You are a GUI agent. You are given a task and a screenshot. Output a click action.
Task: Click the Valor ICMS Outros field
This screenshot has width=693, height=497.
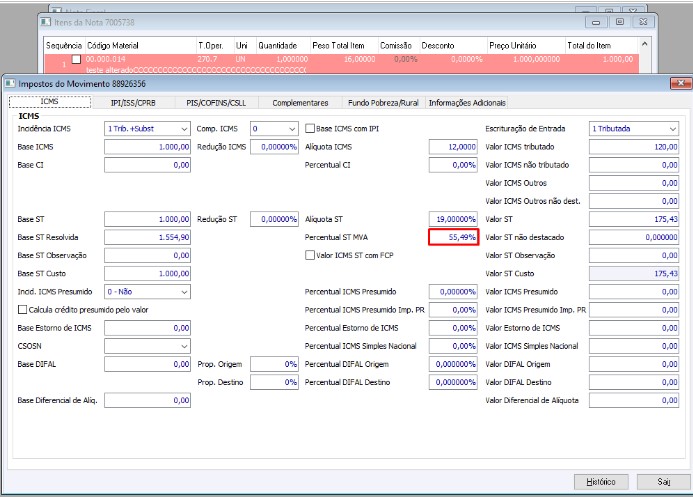634,183
